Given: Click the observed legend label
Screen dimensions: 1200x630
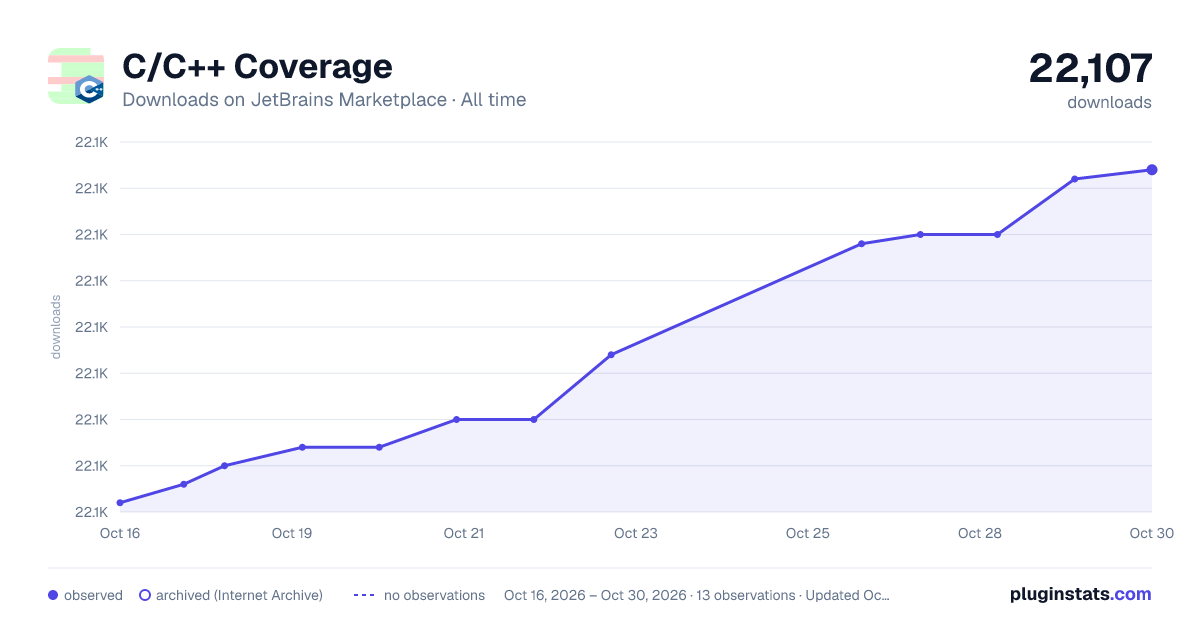Looking at the screenshot, I should coord(93,595).
